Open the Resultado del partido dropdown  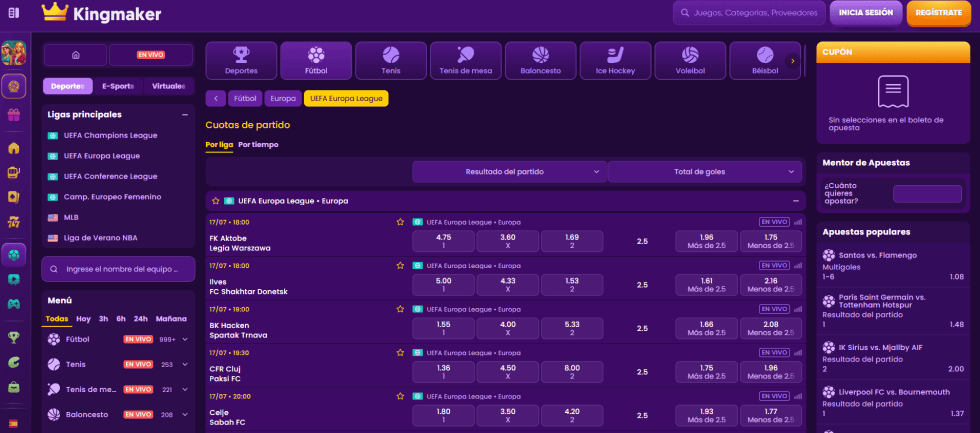pos(509,172)
